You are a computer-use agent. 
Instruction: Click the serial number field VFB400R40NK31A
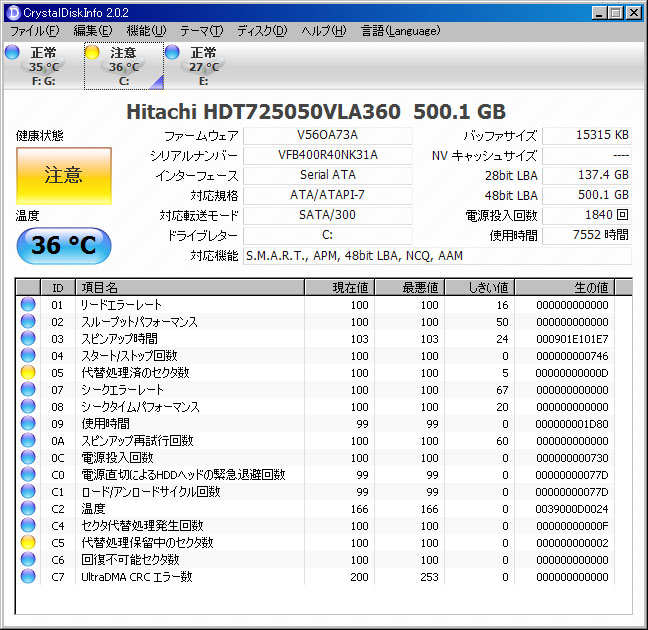pyautogui.click(x=327, y=155)
